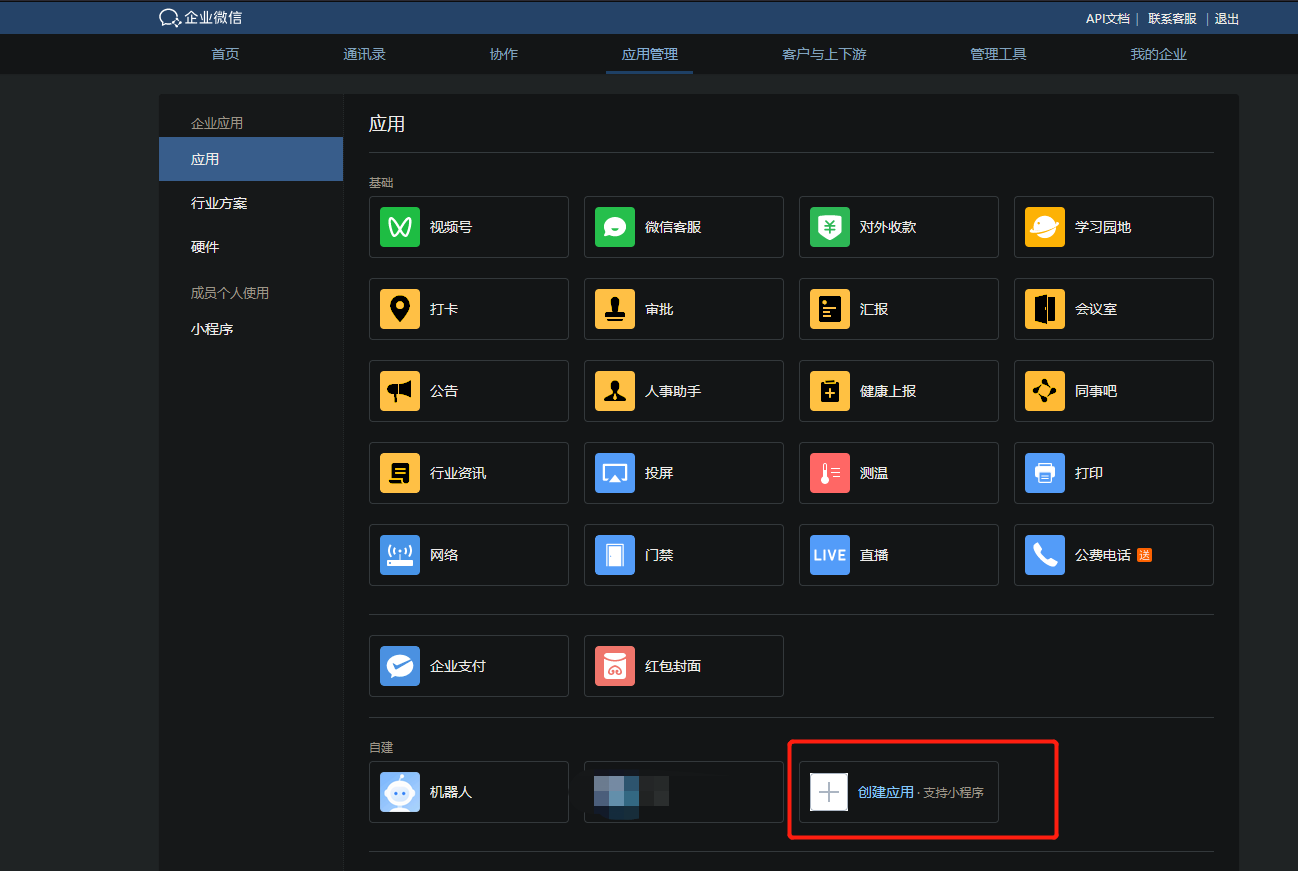The height and width of the screenshot is (871, 1298).
Task: Open the 人事助手 person icon
Action: [615, 391]
